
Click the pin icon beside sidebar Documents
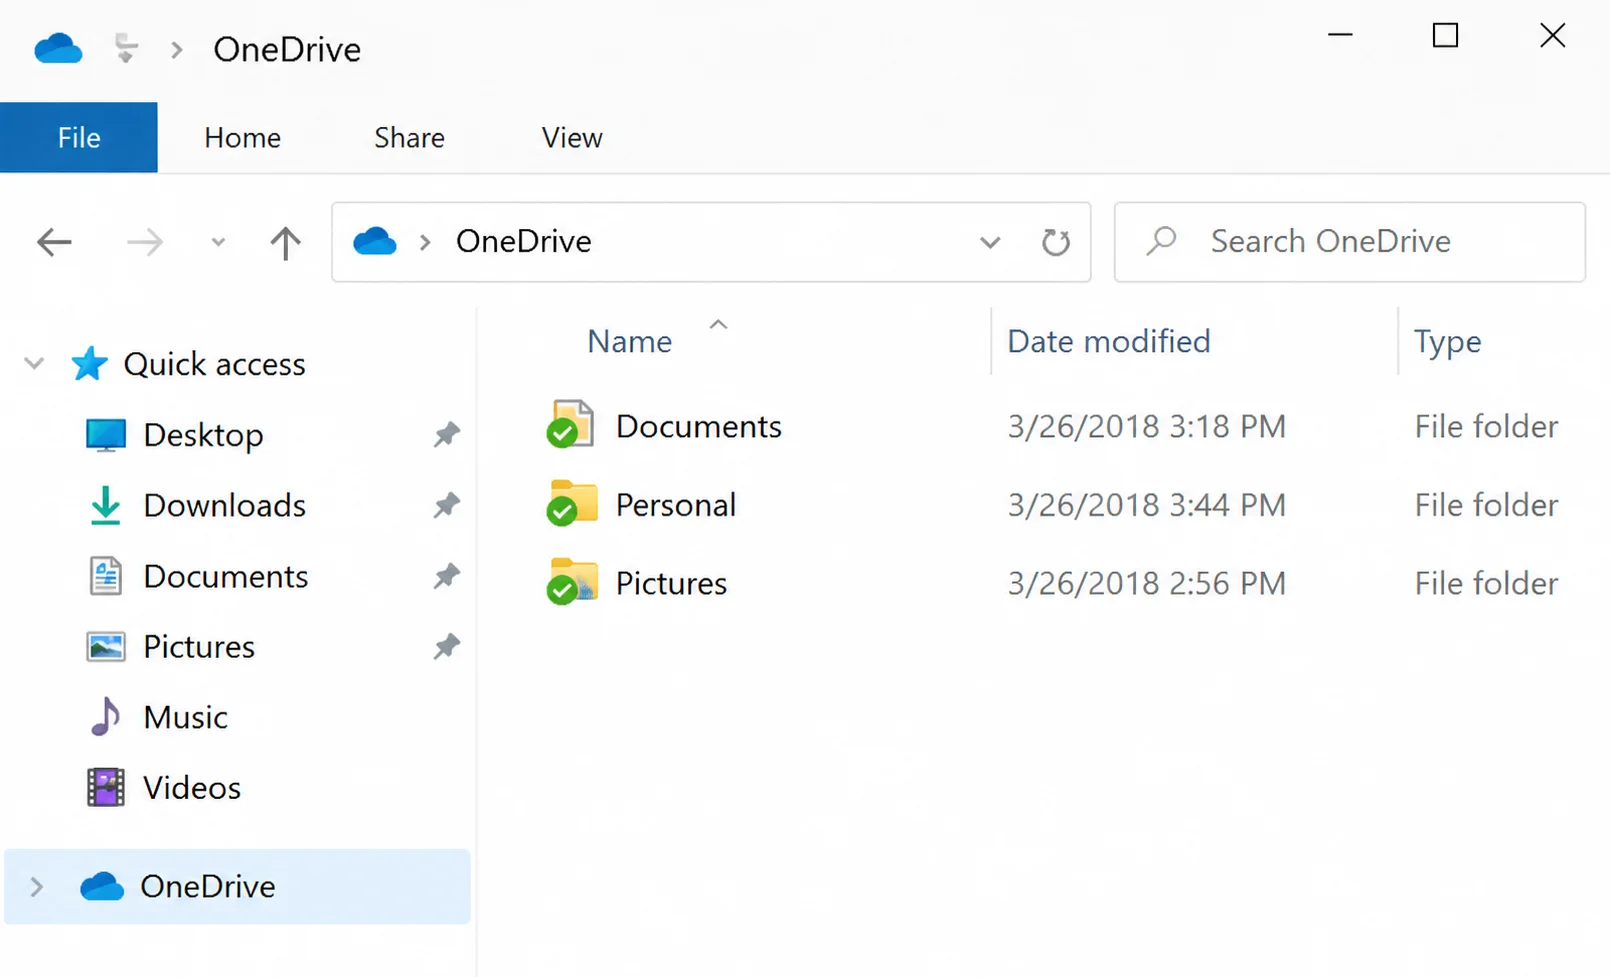[446, 577]
